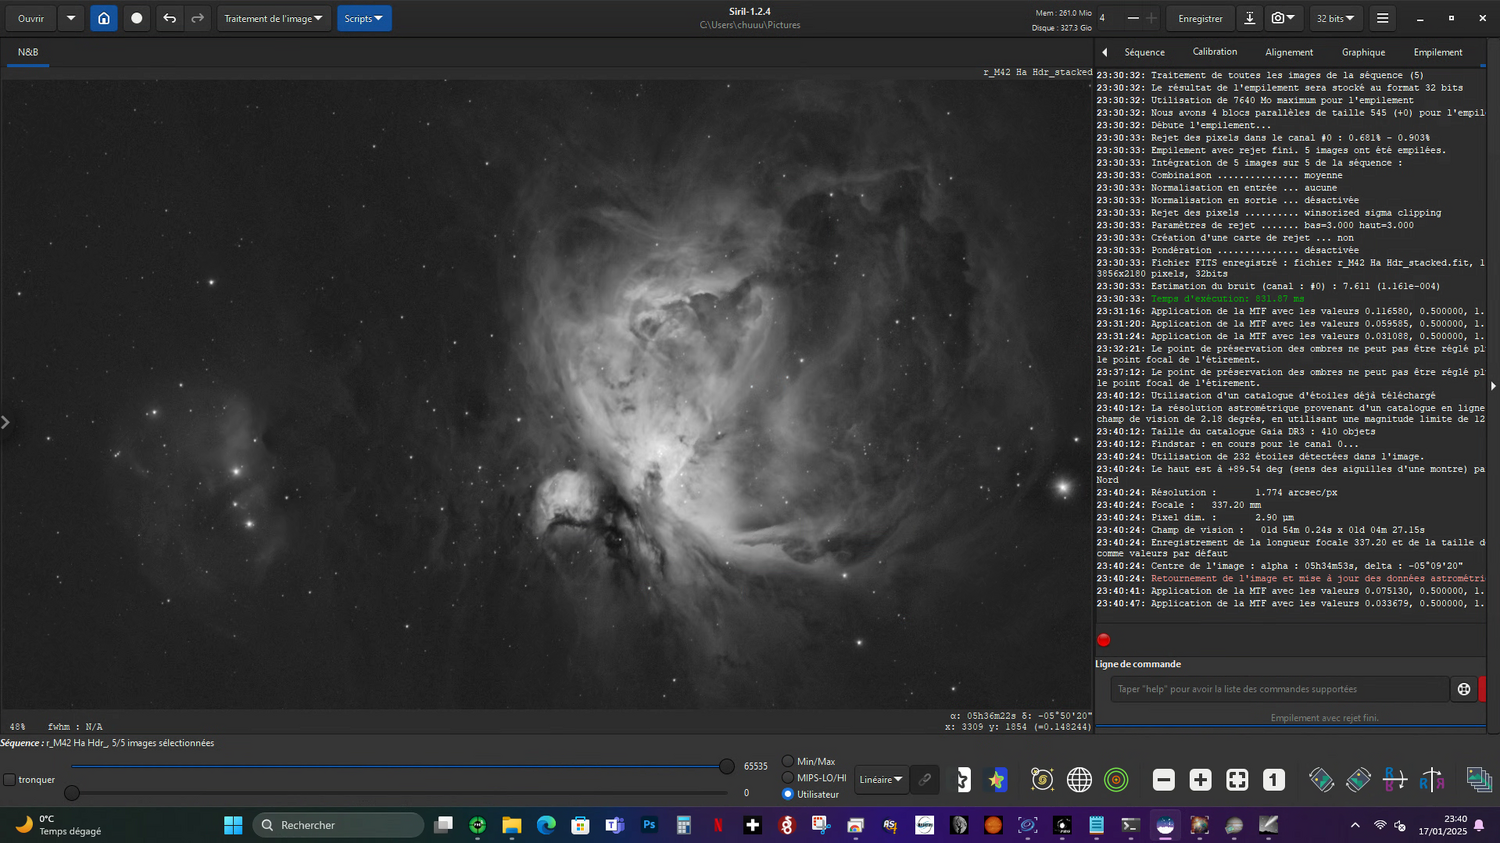Expand the Traitement de l'image menu
1500x843 pixels.
click(273, 18)
